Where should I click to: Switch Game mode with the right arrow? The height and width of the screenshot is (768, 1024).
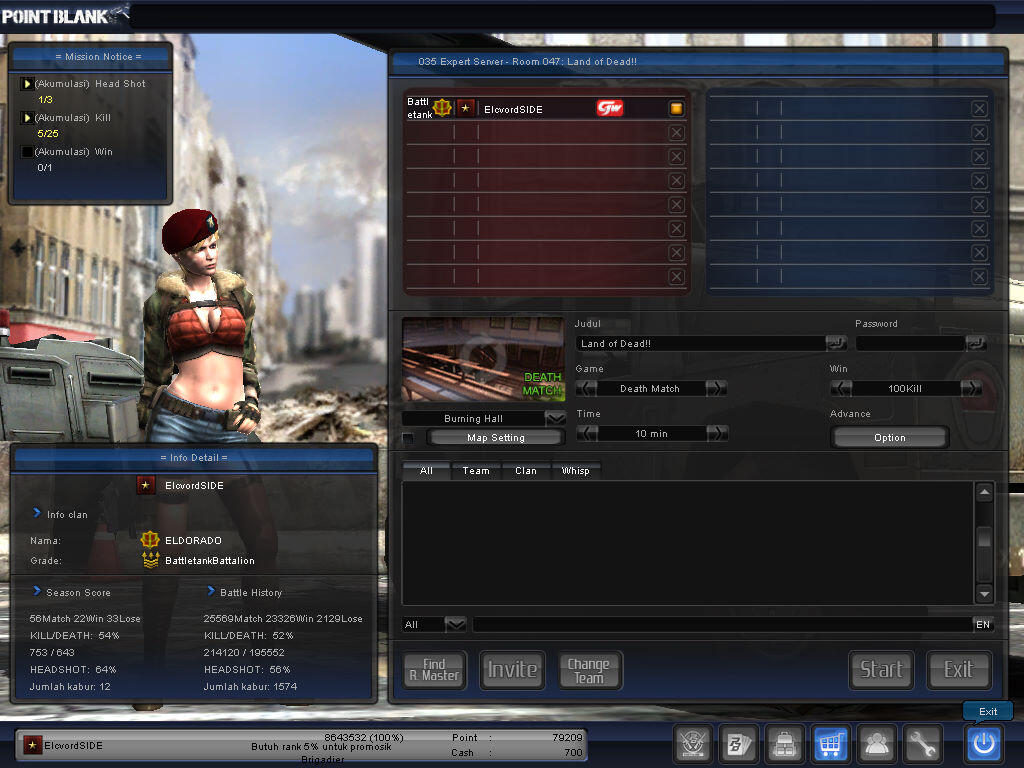click(x=716, y=388)
